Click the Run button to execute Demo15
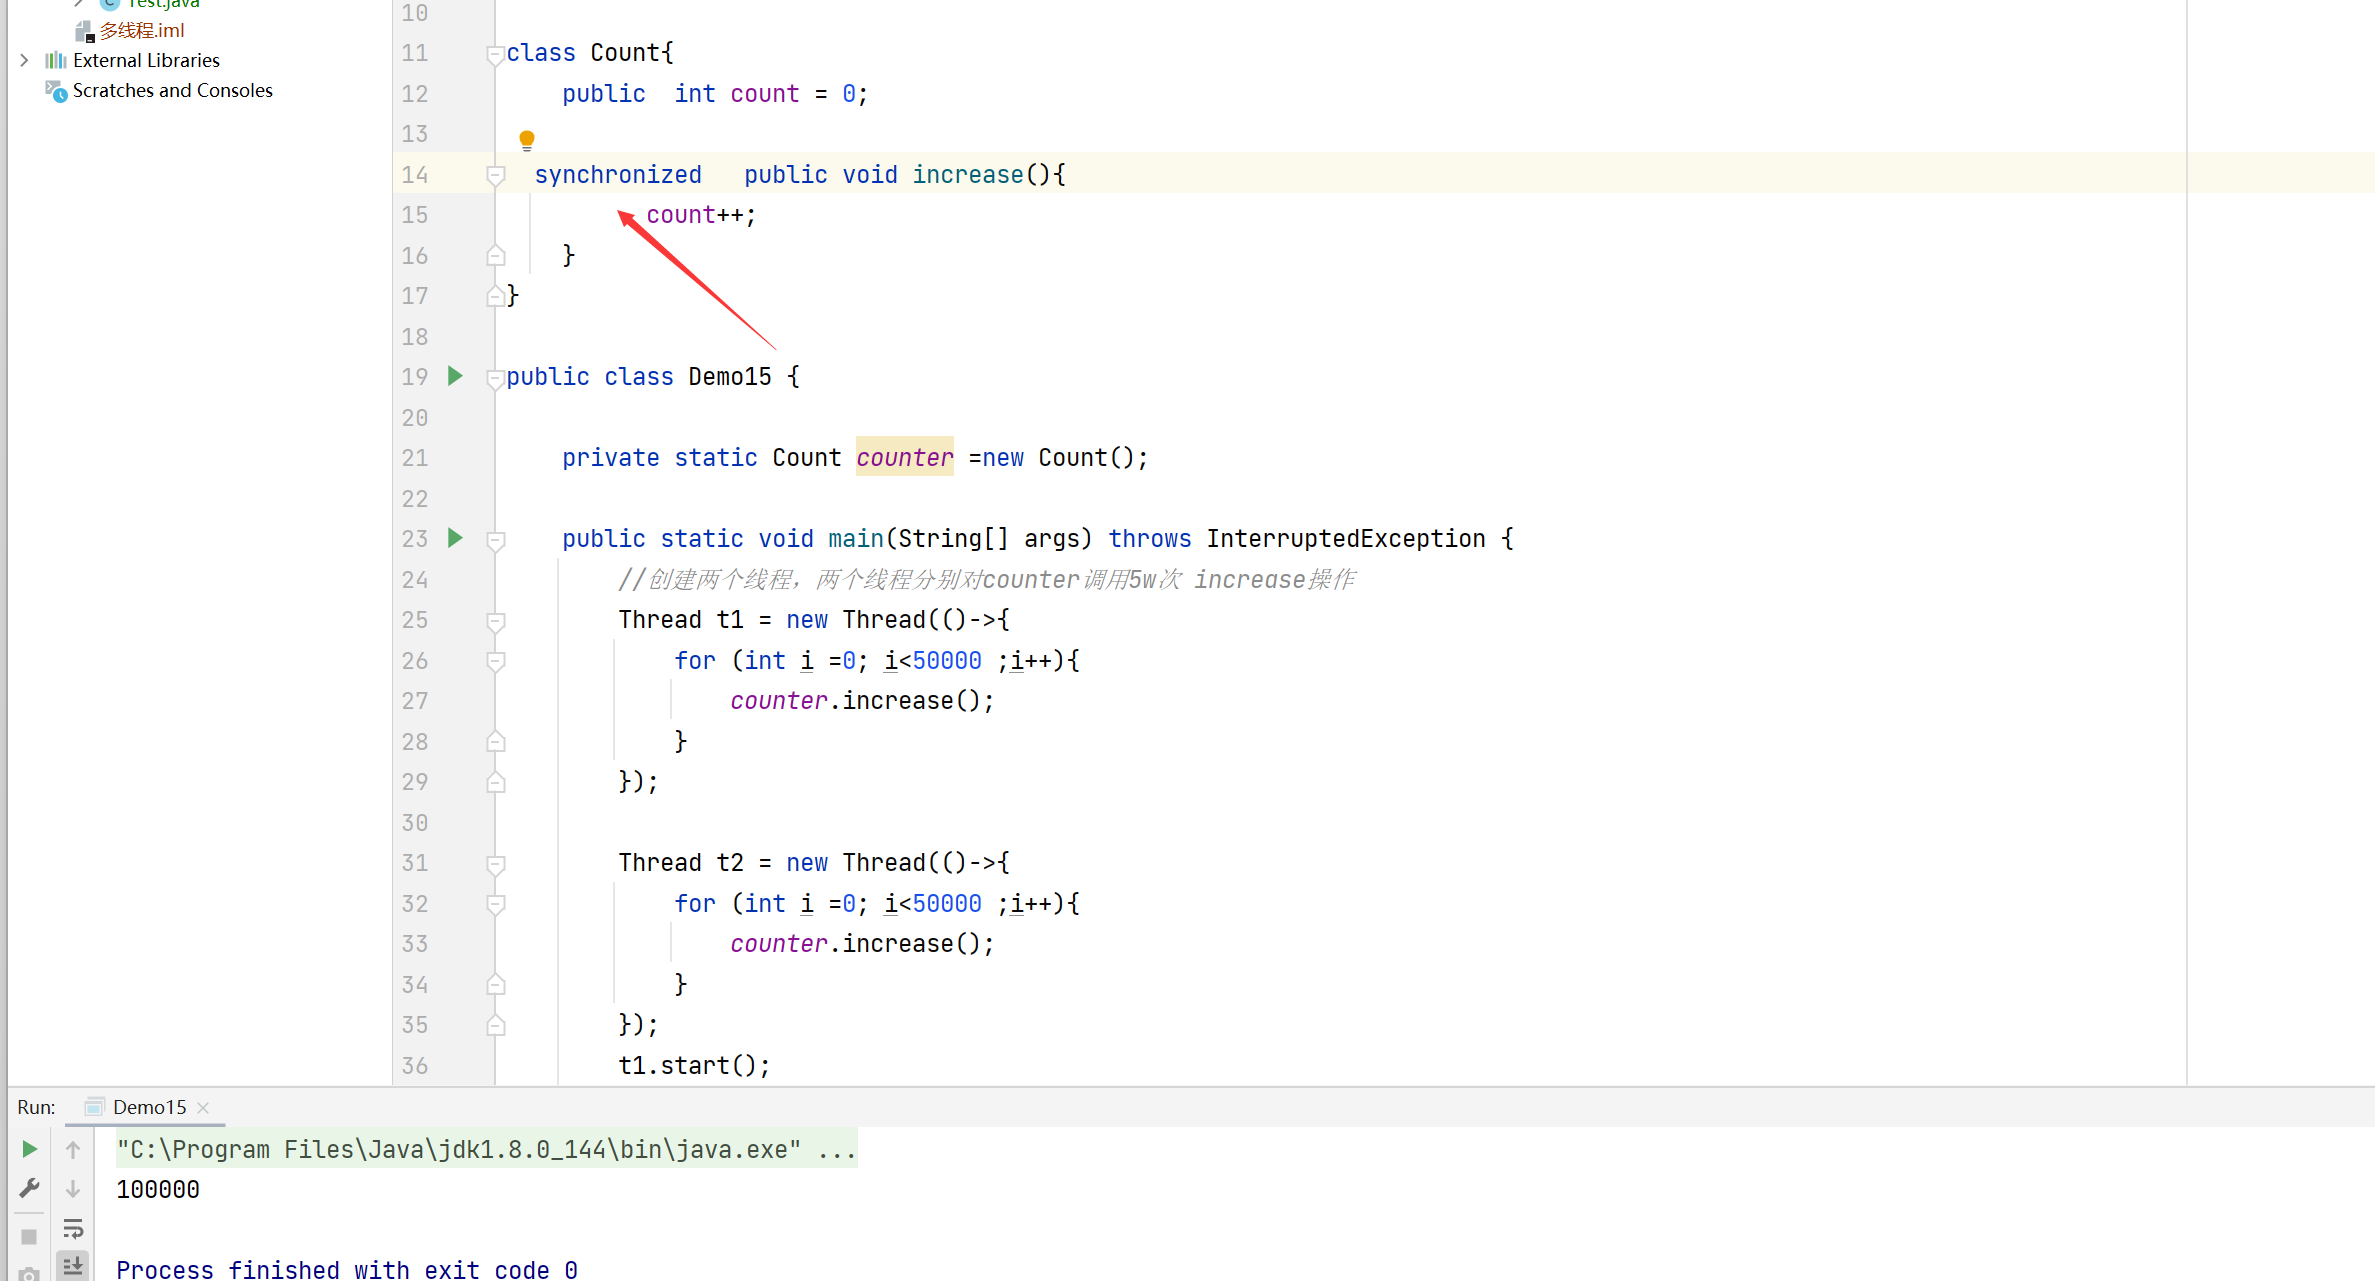Screen dimensions: 2375x1281 click(x=30, y=1148)
